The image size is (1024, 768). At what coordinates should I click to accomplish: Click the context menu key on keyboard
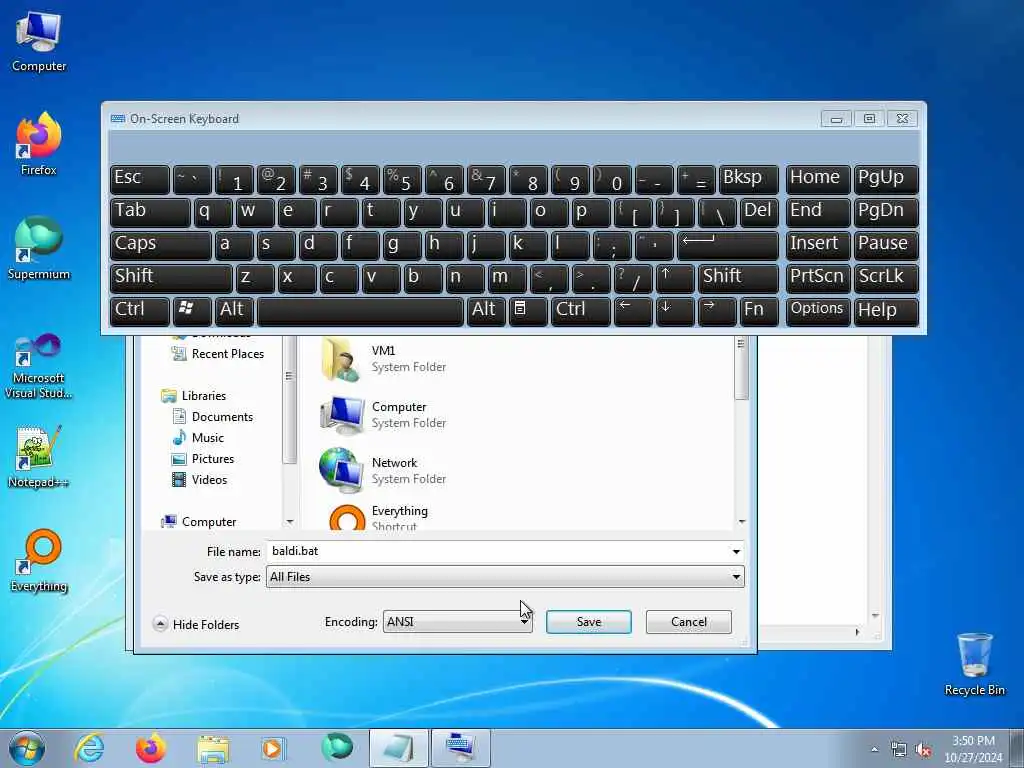click(528, 311)
